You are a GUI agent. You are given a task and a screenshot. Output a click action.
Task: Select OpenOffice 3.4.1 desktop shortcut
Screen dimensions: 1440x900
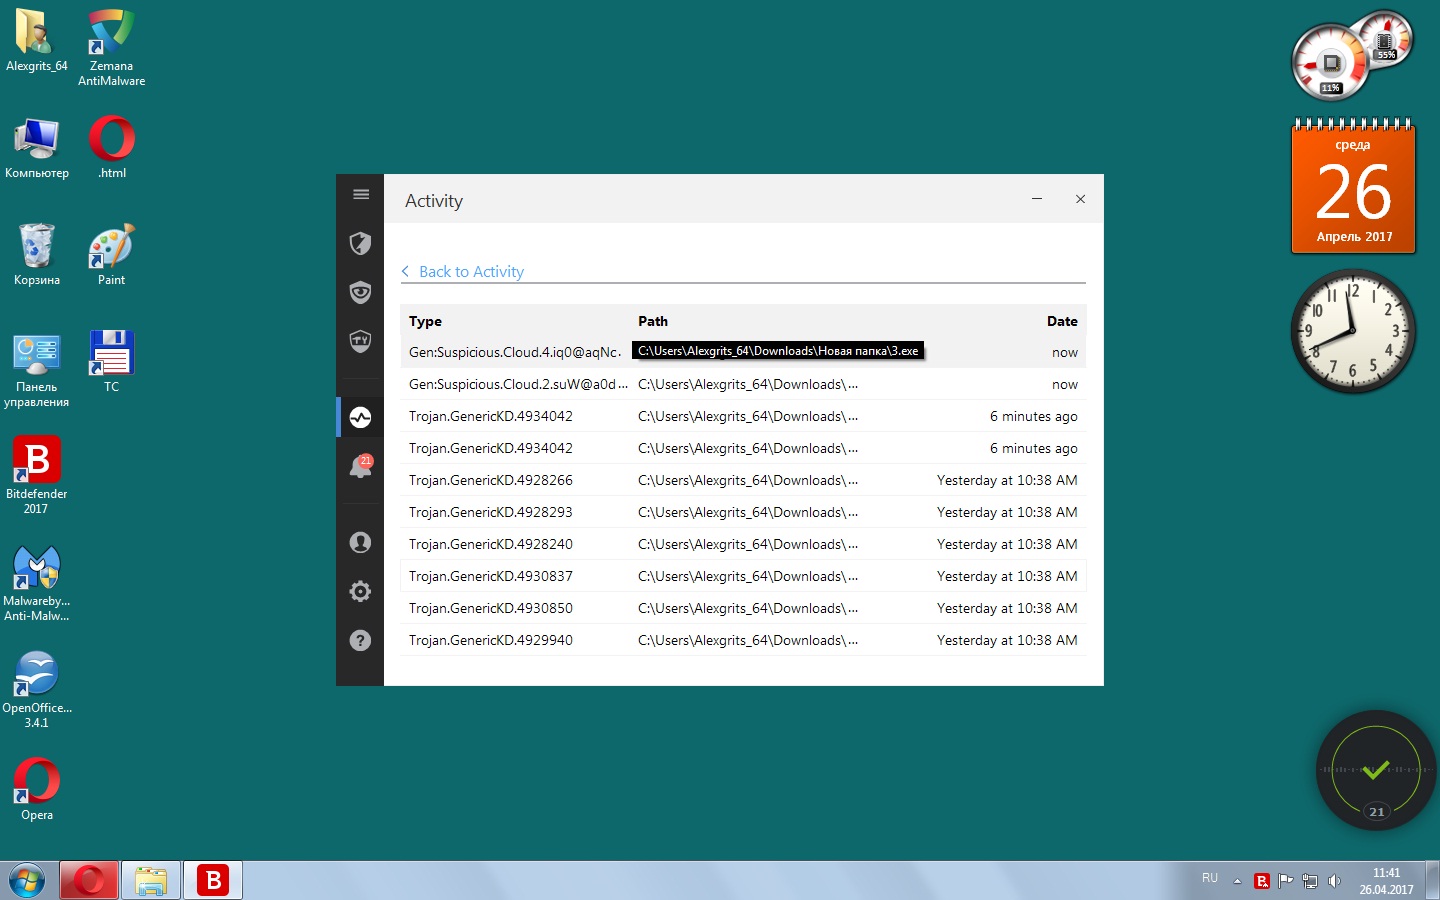point(37,690)
